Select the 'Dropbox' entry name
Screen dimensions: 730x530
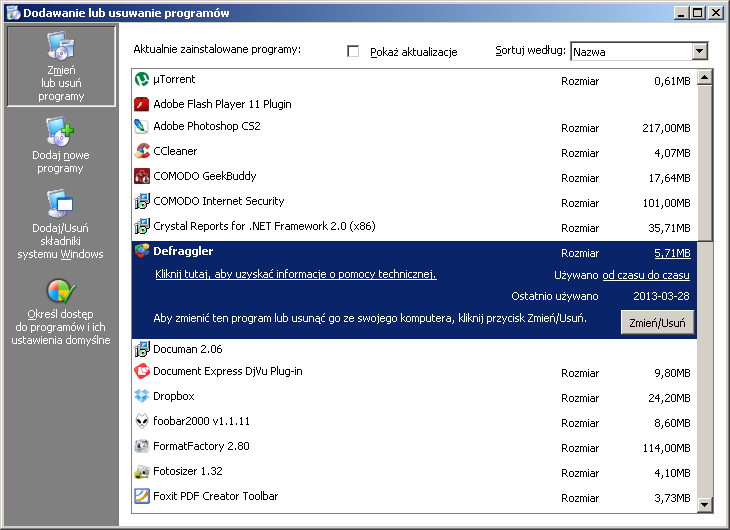pos(174,396)
